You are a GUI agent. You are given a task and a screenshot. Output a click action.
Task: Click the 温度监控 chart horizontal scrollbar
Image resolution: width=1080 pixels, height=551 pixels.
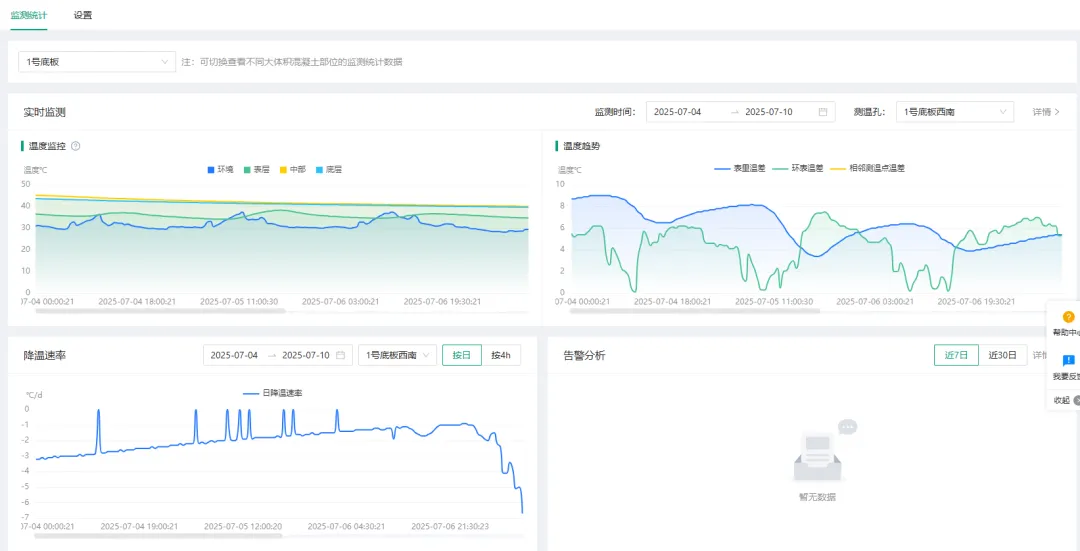click(160, 311)
